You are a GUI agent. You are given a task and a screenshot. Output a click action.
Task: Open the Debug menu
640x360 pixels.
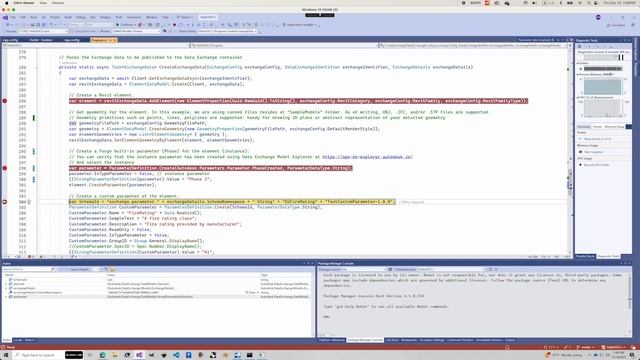coord(81,18)
